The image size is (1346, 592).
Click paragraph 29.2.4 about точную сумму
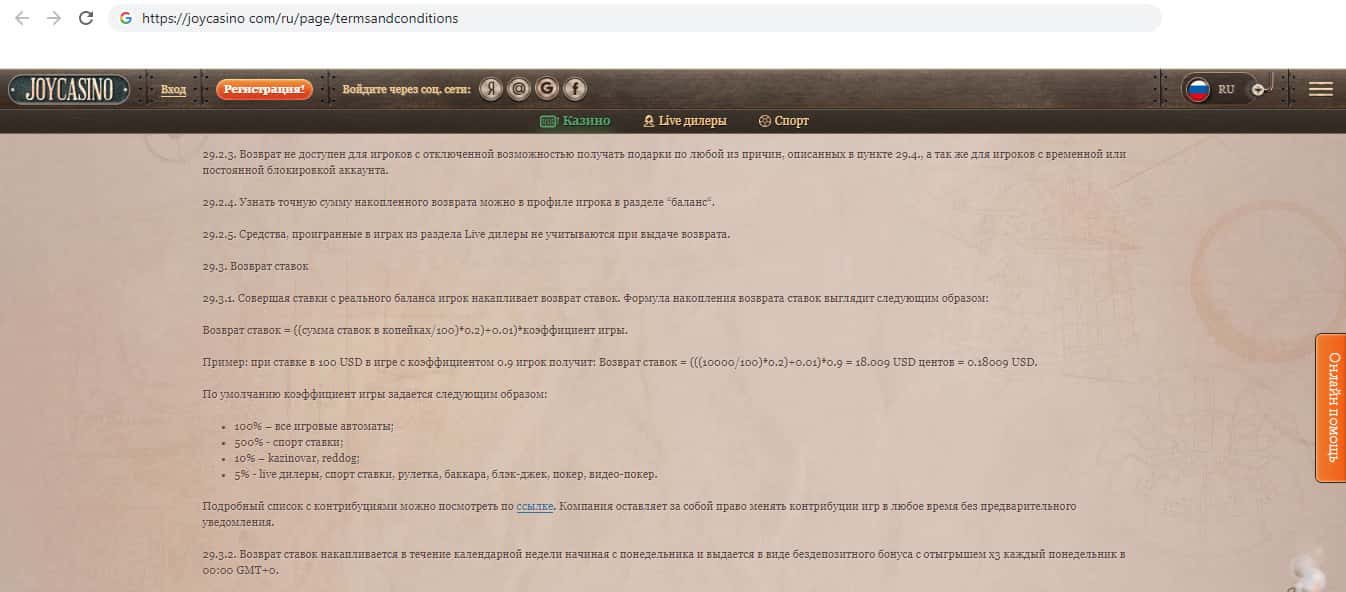[459, 203]
